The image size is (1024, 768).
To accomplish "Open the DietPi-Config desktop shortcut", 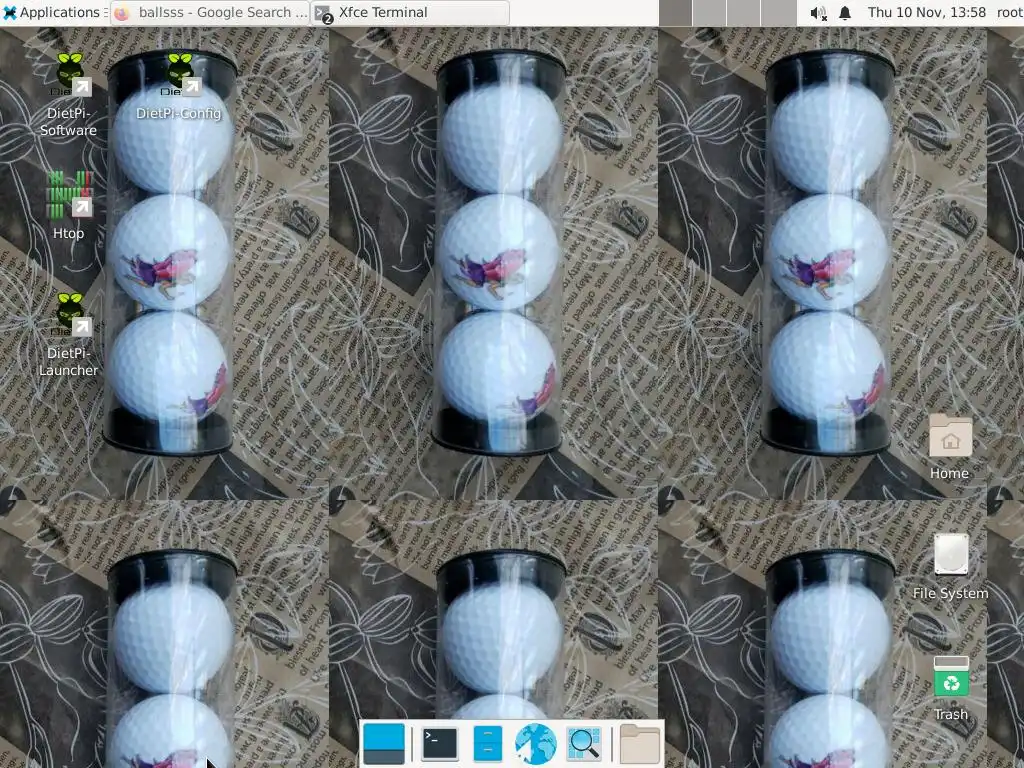I will point(179,86).
